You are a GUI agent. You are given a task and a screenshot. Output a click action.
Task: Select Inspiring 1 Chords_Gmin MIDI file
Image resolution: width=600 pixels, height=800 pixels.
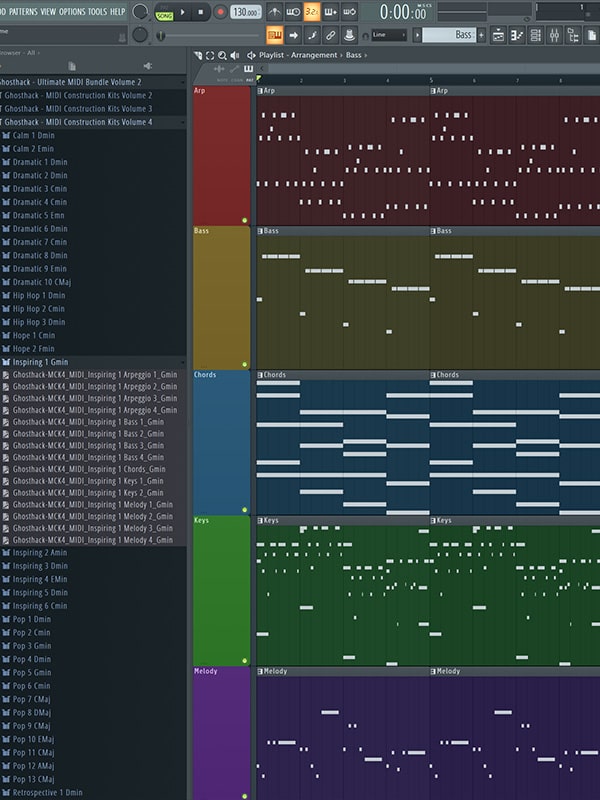93,469
